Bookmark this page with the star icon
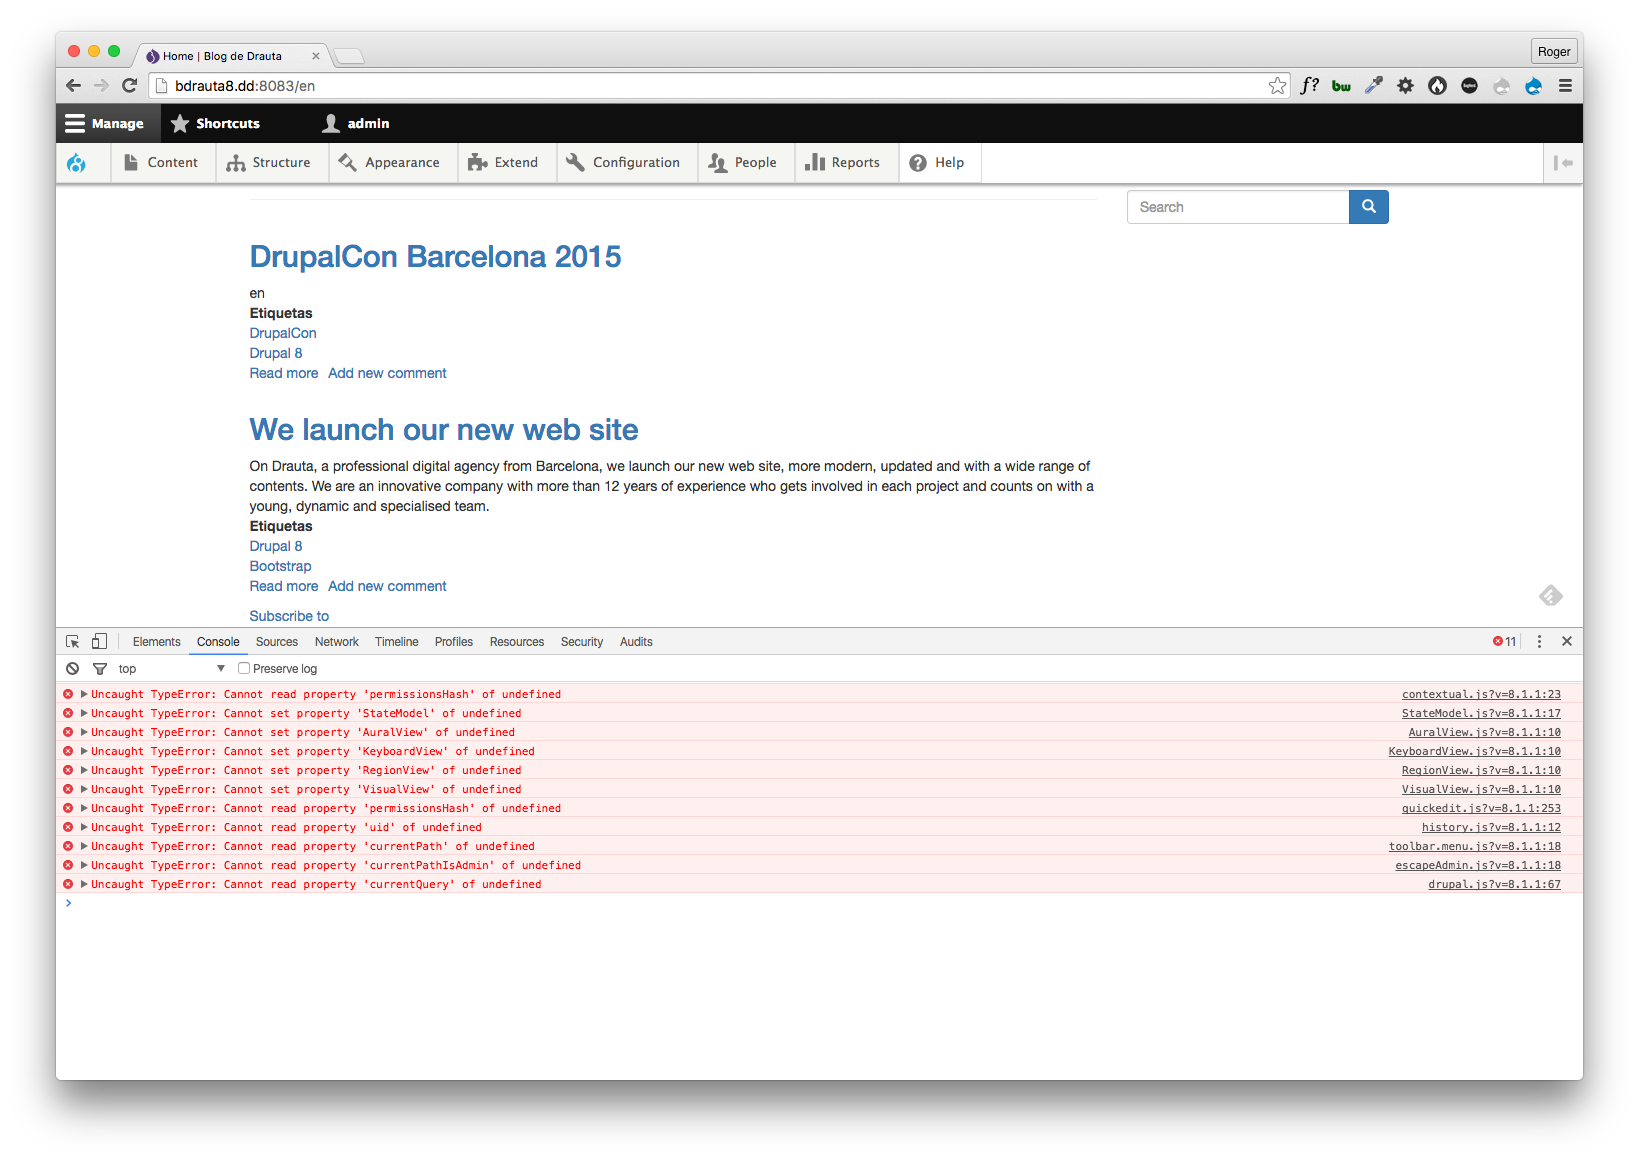 [1277, 86]
